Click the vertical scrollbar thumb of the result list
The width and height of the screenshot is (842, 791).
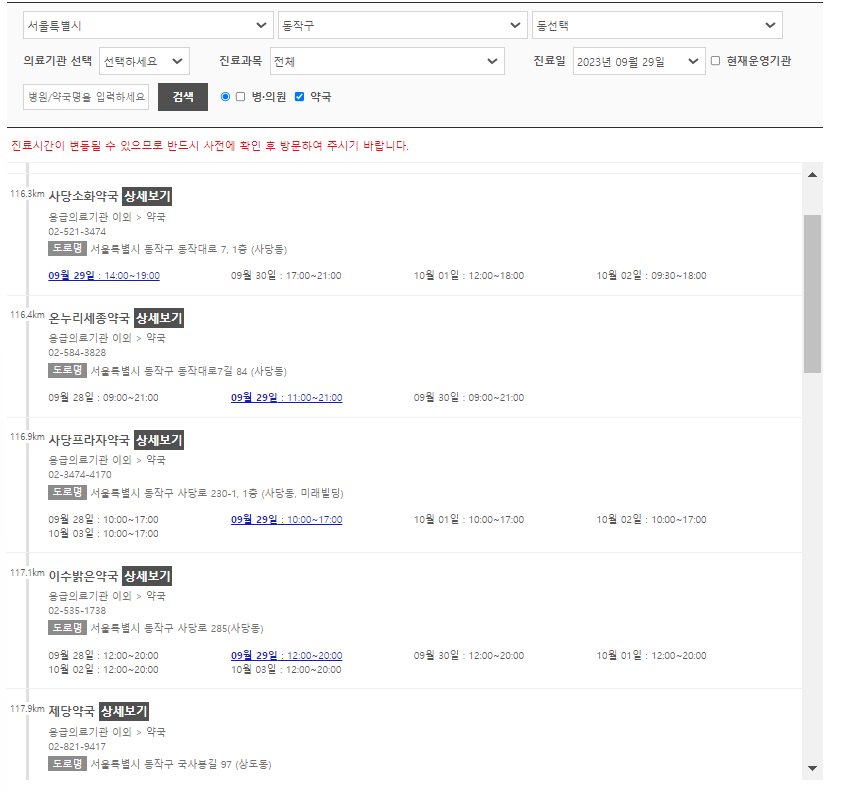tap(812, 294)
